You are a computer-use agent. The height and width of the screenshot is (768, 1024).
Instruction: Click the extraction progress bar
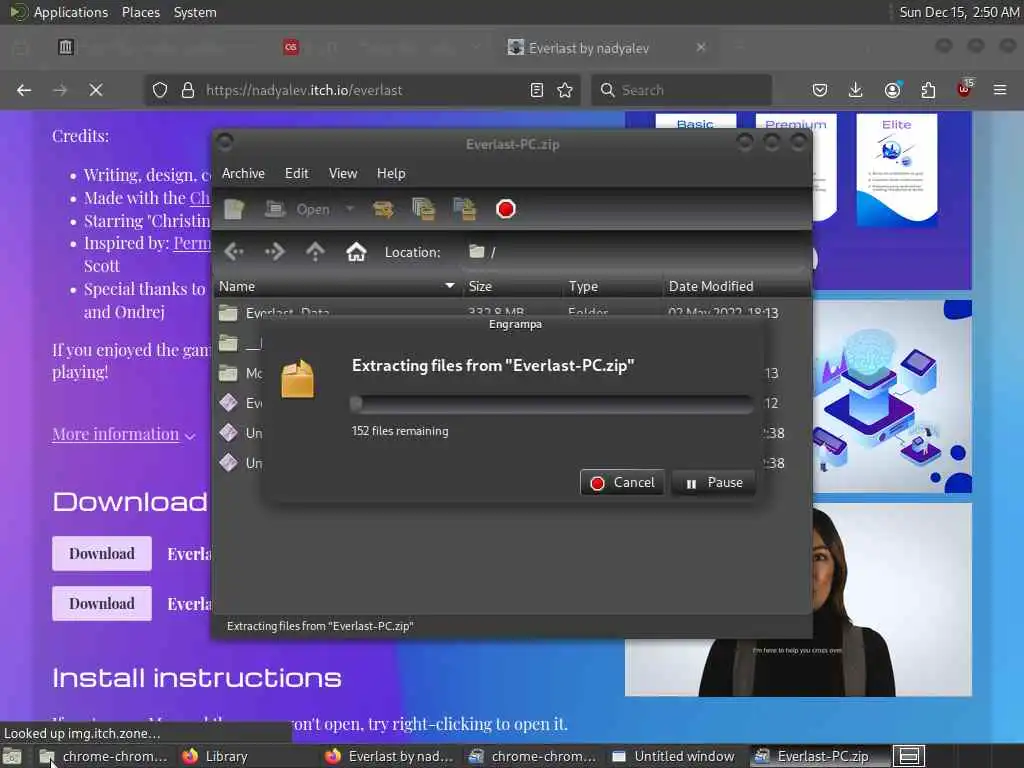click(551, 404)
